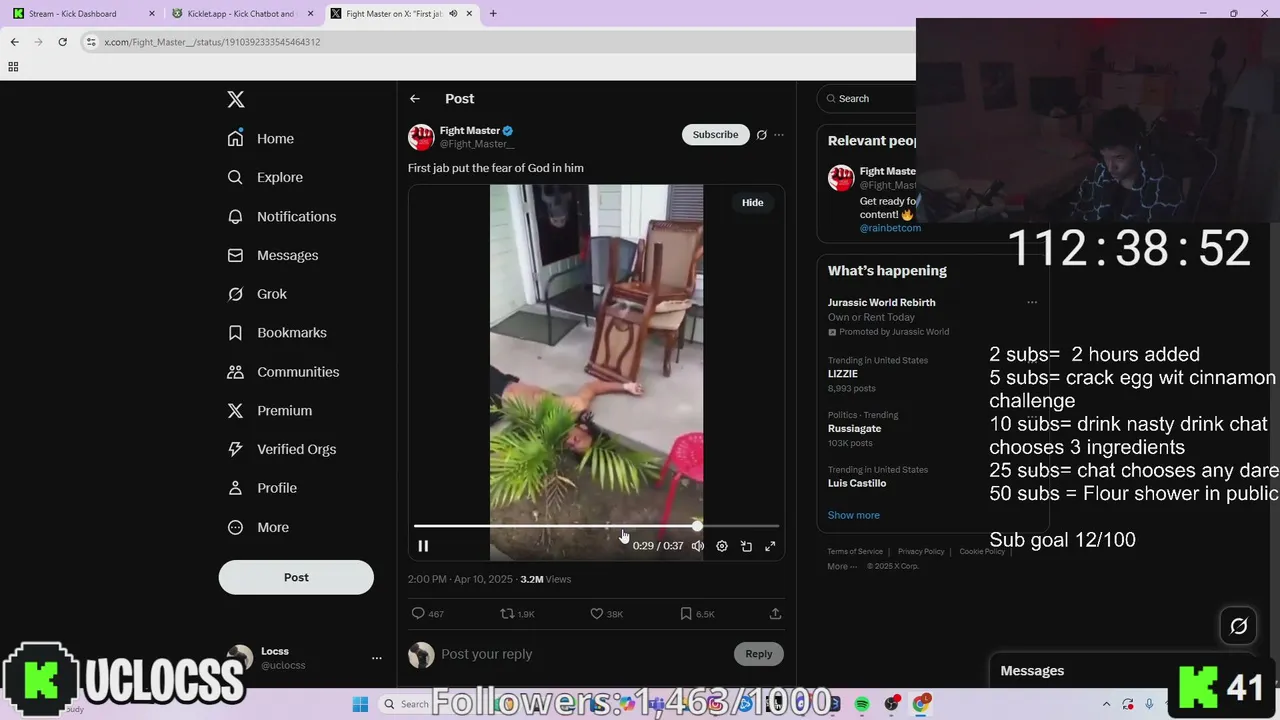Click the back arrow beside the Post heading
This screenshot has width=1280, height=720.
[x=415, y=98]
